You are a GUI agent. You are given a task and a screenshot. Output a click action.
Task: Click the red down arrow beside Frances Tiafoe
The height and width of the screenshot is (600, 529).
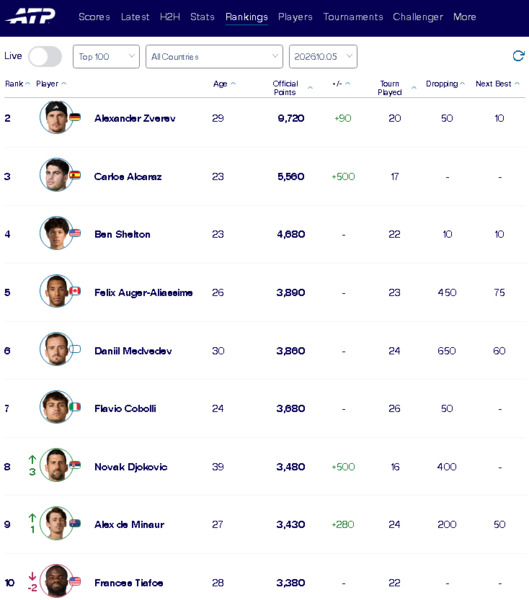tap(33, 576)
